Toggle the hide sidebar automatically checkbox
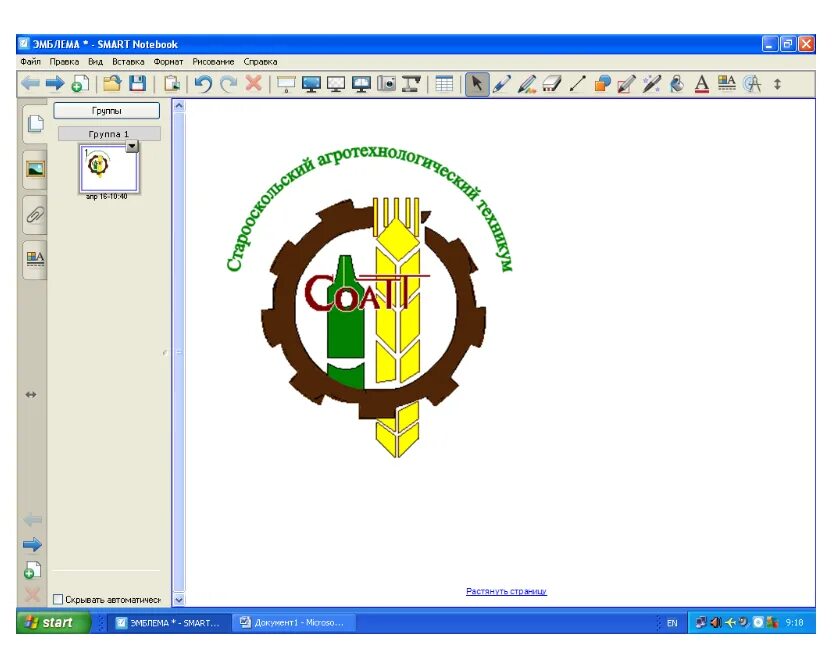Image resolution: width=832 pixels, height=650 pixels. point(58,599)
